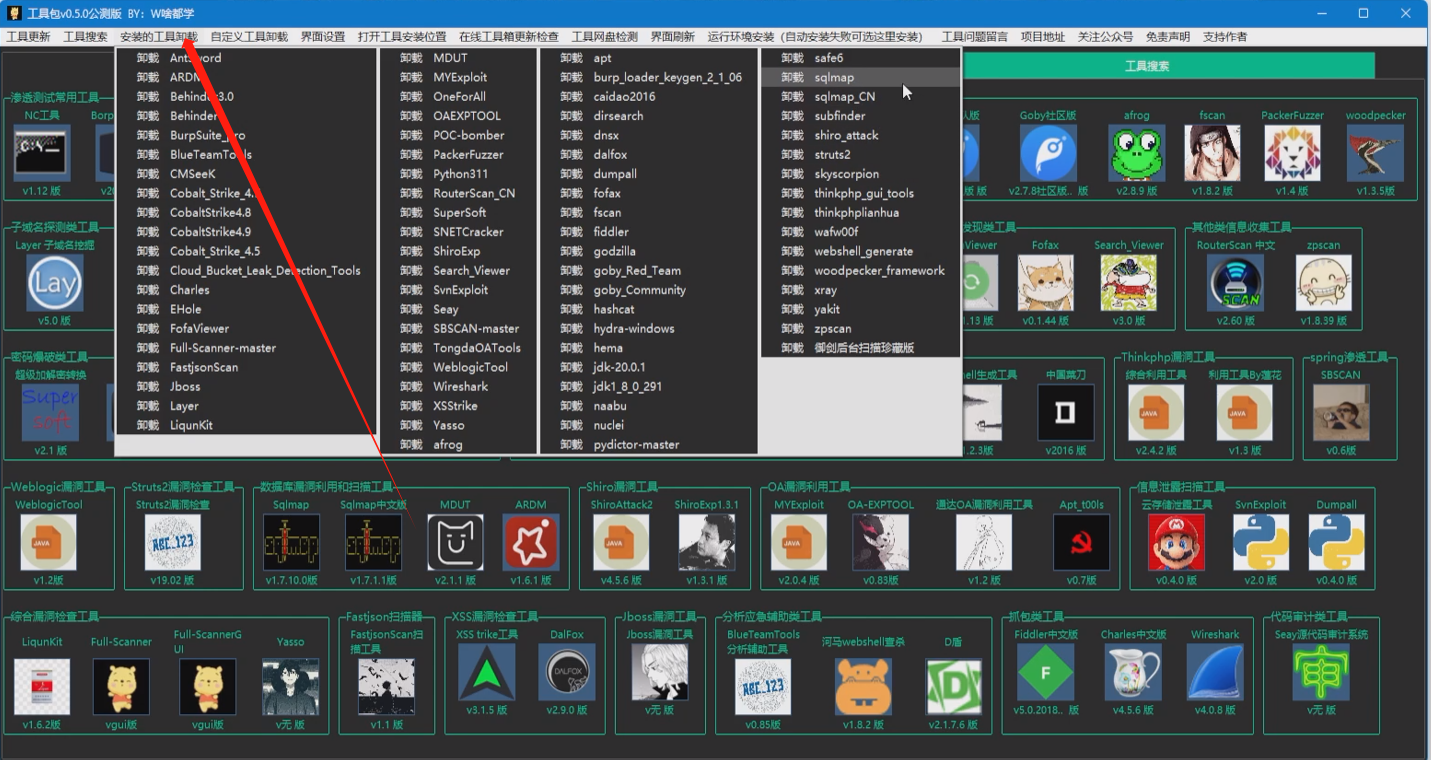Open the LiqunKit tool icon

(42, 686)
